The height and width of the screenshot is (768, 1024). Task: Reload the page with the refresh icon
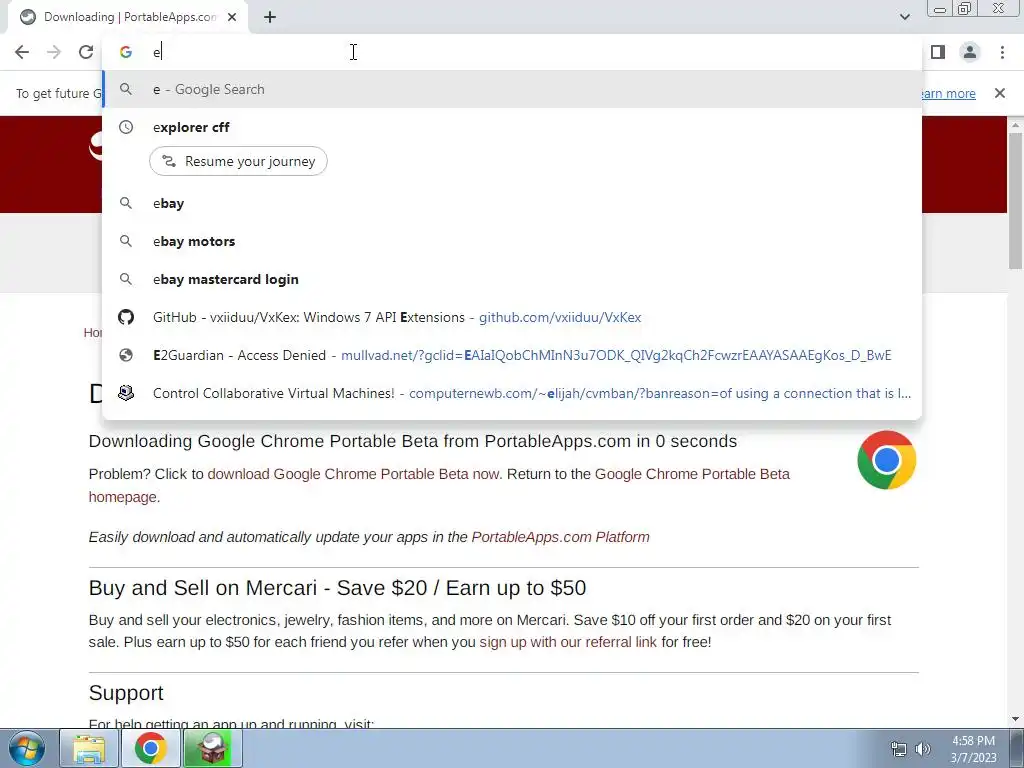click(x=86, y=52)
